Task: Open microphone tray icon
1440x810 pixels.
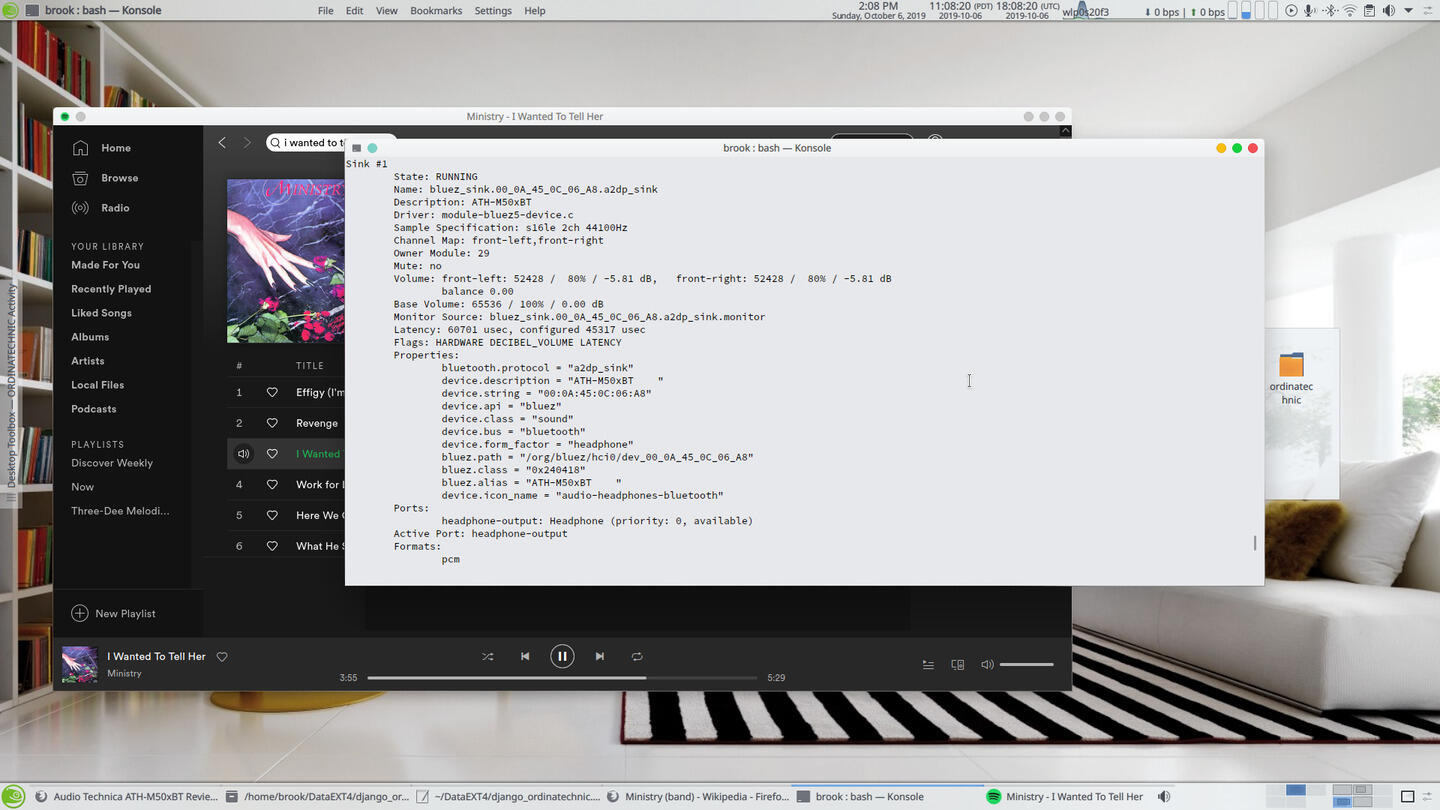Action: 1310,11
